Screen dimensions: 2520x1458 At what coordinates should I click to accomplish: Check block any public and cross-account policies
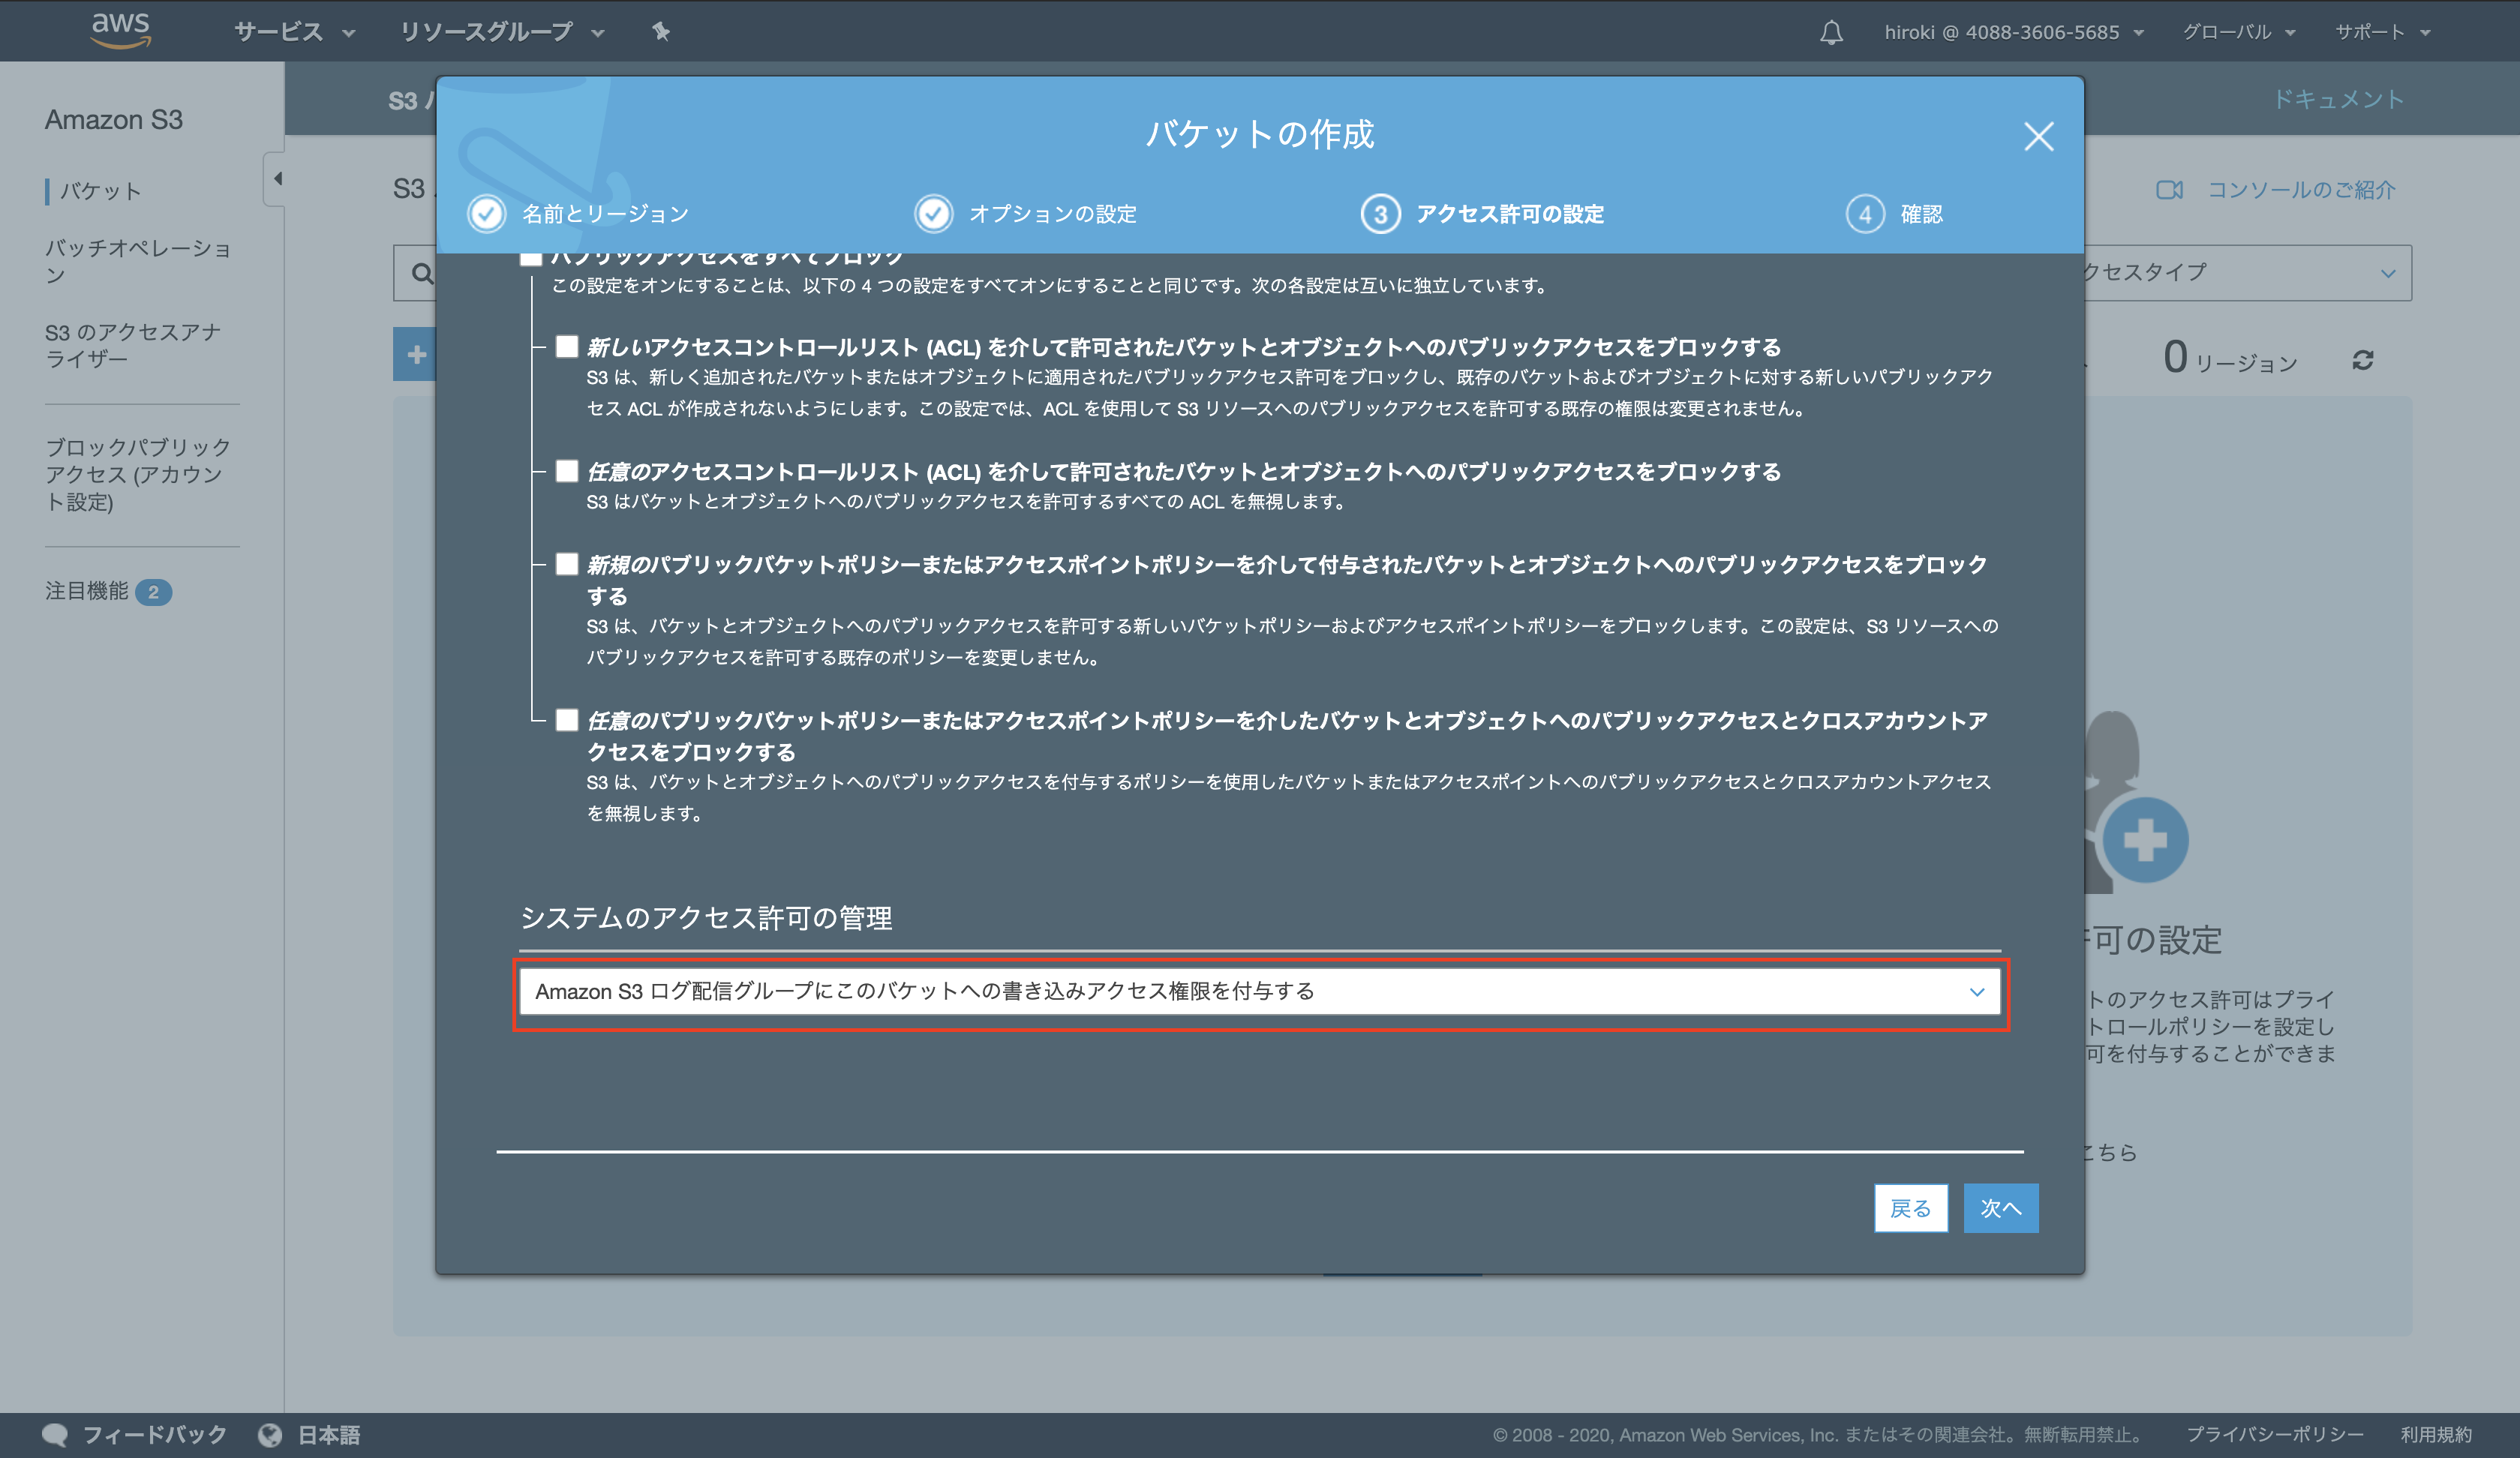567,720
